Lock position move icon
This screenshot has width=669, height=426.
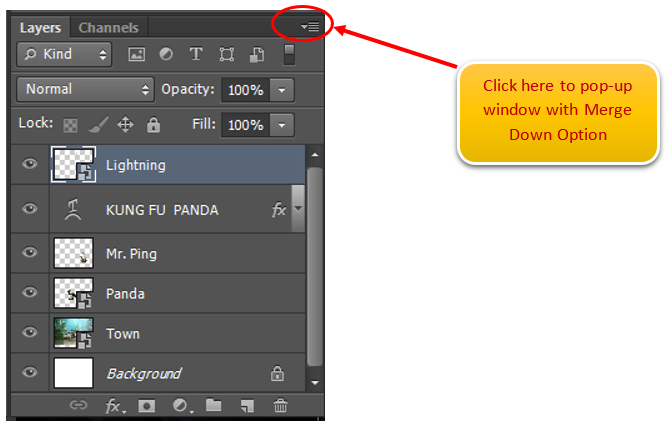[x=125, y=125]
